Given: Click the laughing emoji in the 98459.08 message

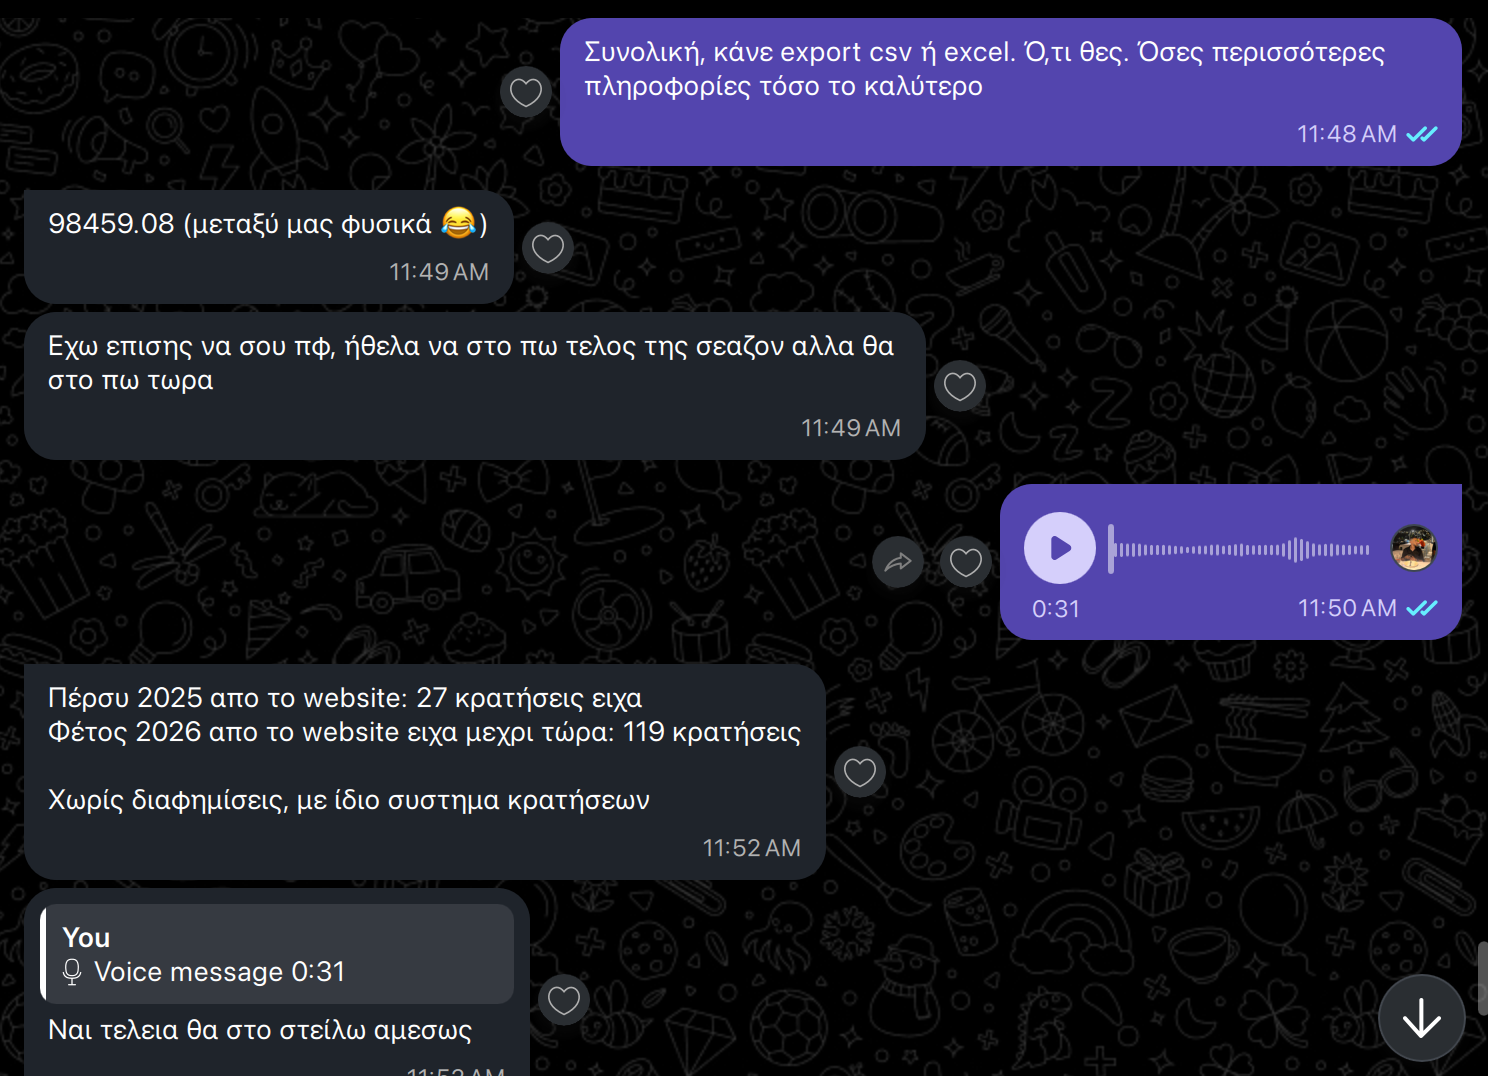Looking at the screenshot, I should point(459,223).
